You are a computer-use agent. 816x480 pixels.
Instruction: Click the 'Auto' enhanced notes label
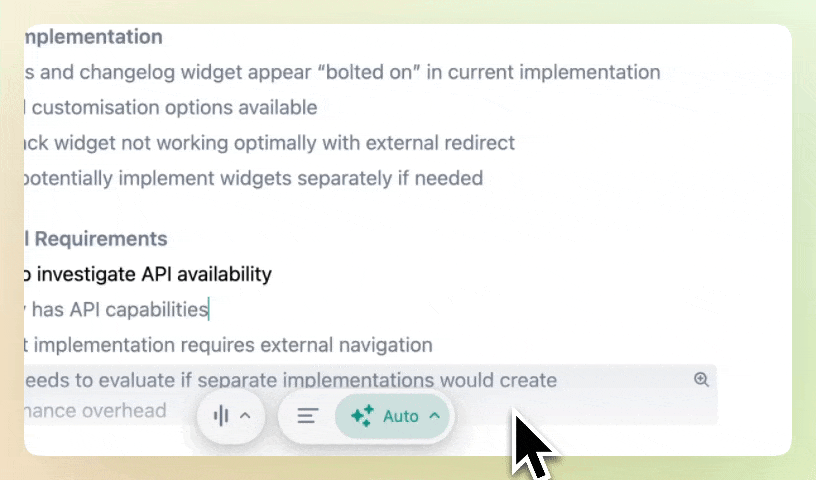[400, 416]
